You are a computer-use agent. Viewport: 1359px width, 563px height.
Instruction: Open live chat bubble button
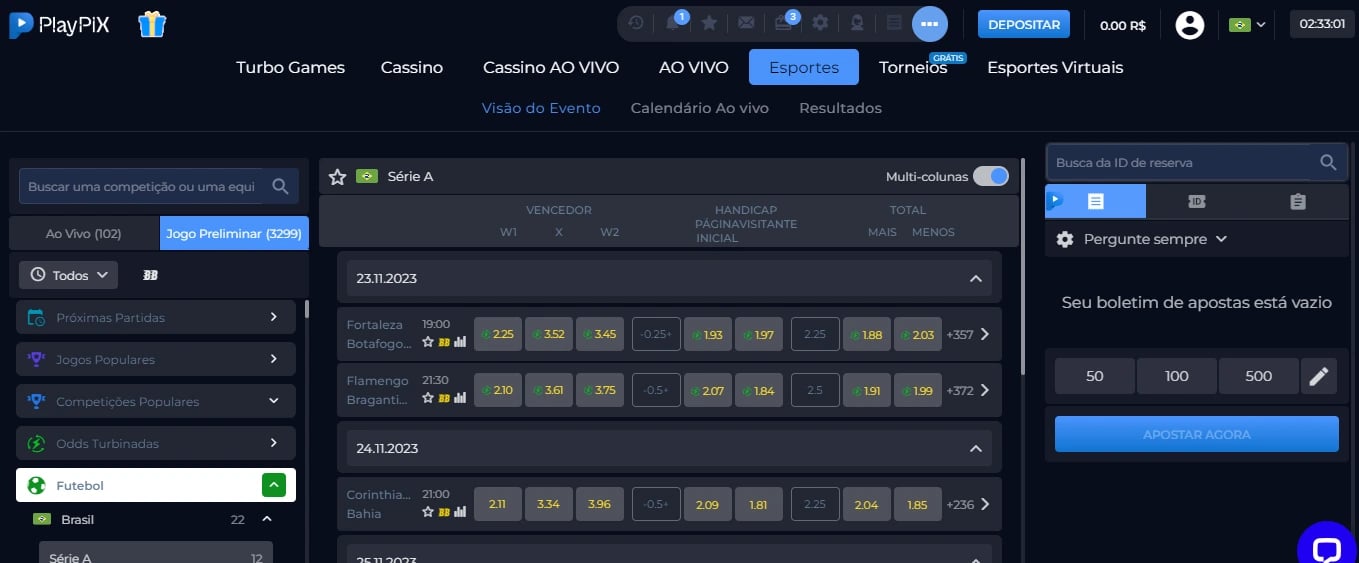[x=1326, y=549]
